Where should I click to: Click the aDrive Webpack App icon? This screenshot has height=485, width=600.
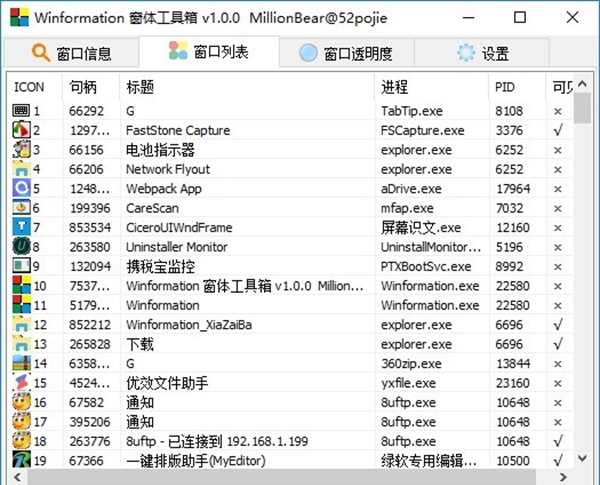[21, 188]
